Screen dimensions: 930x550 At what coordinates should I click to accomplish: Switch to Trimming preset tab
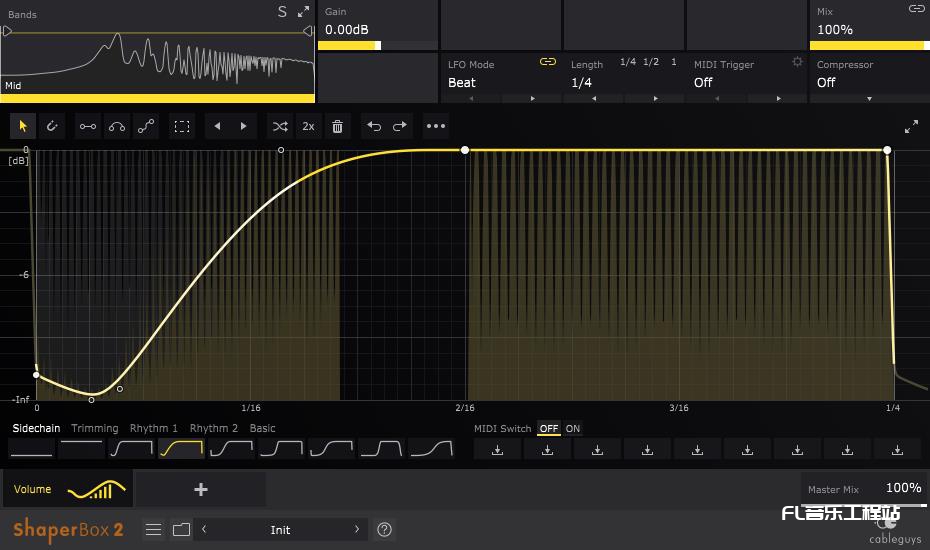point(95,428)
